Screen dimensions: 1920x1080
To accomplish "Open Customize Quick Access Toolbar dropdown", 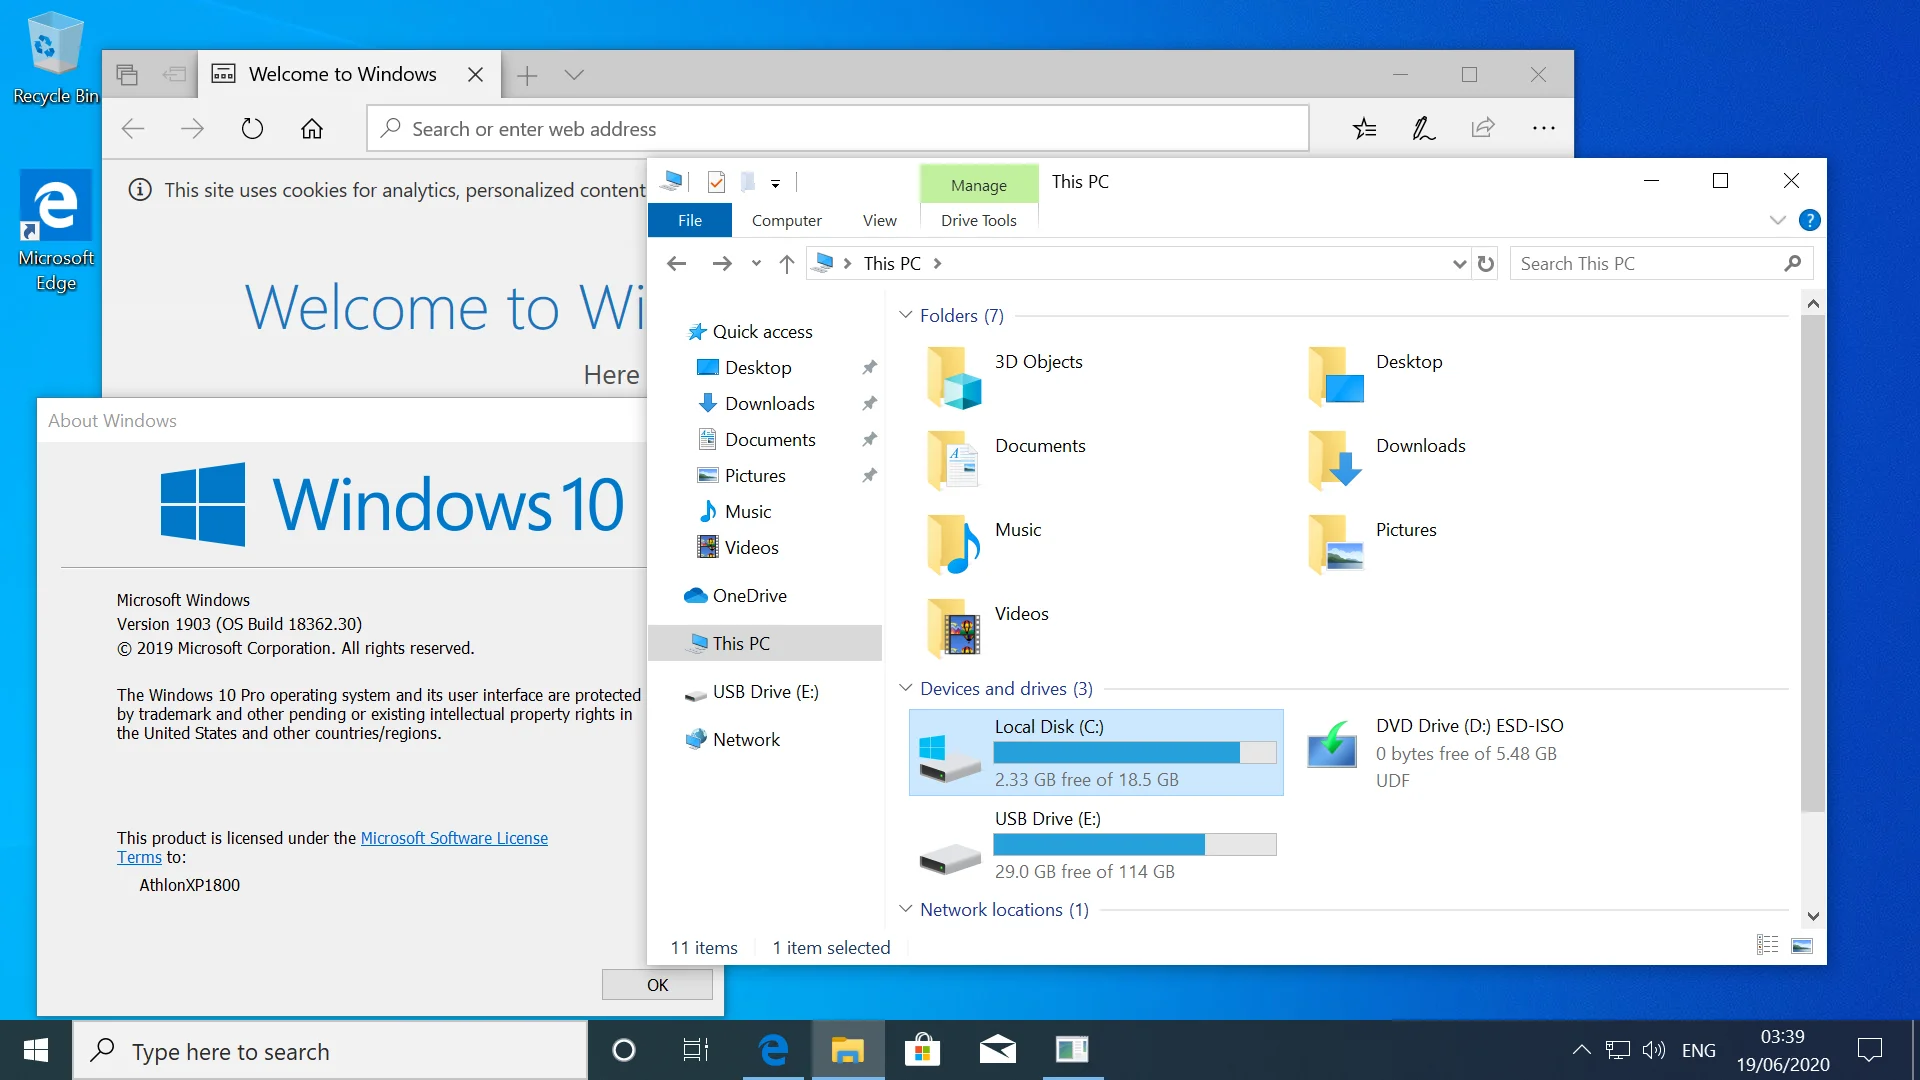I will pyautogui.click(x=775, y=183).
